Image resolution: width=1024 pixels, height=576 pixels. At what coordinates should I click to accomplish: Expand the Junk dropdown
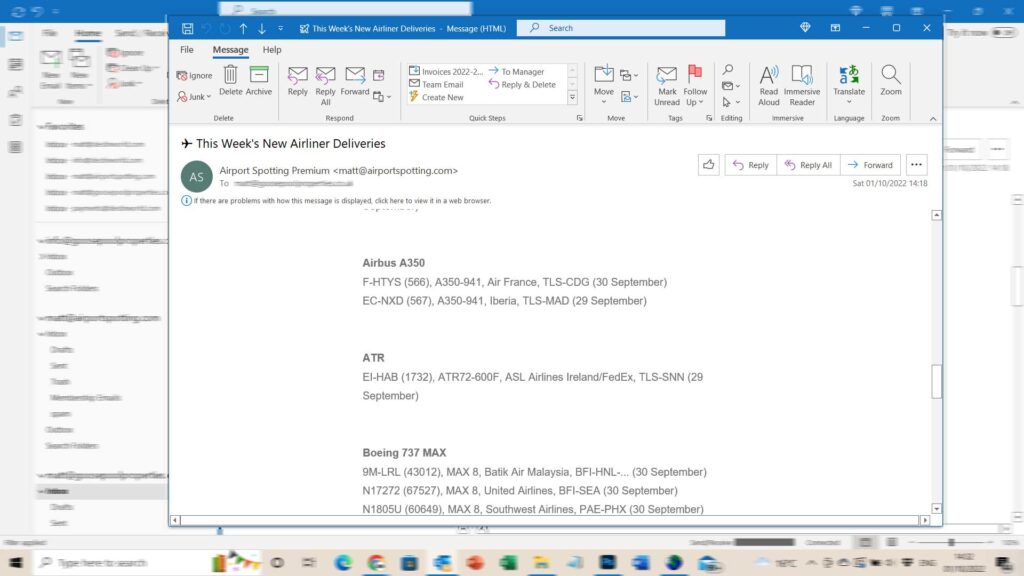(194, 97)
